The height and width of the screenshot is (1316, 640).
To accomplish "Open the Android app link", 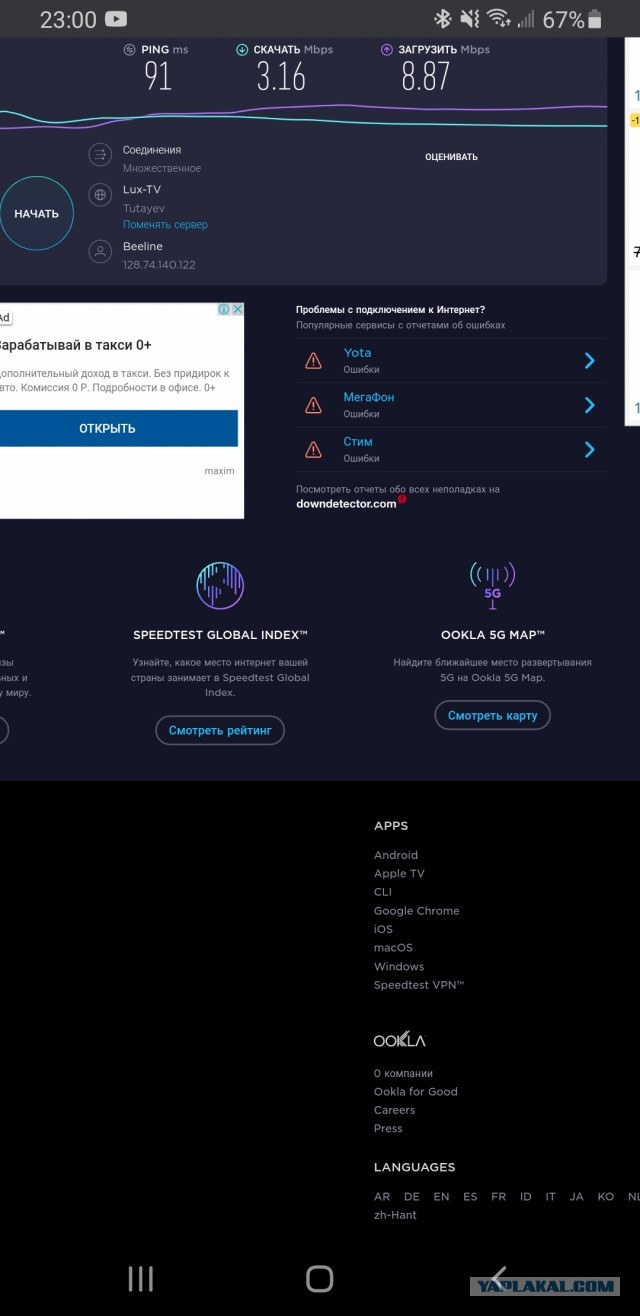I will [396, 855].
